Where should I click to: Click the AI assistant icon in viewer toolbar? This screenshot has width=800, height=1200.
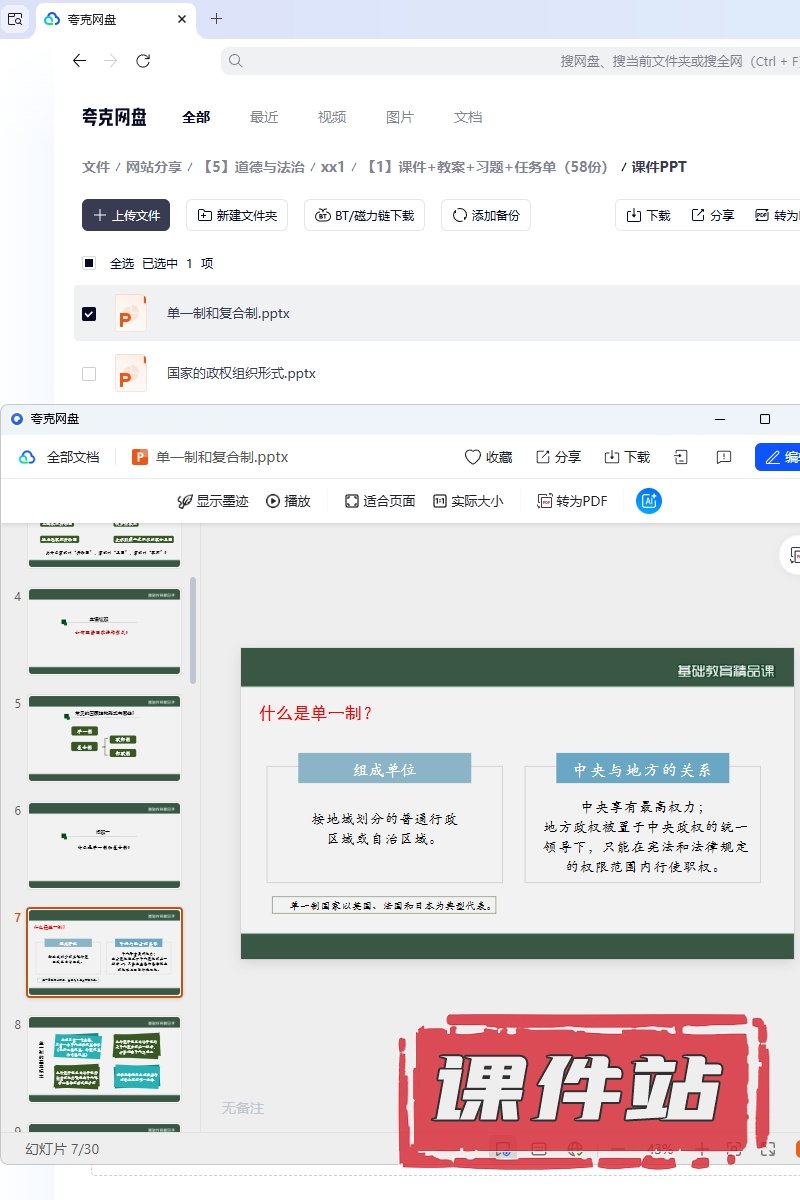tap(649, 501)
